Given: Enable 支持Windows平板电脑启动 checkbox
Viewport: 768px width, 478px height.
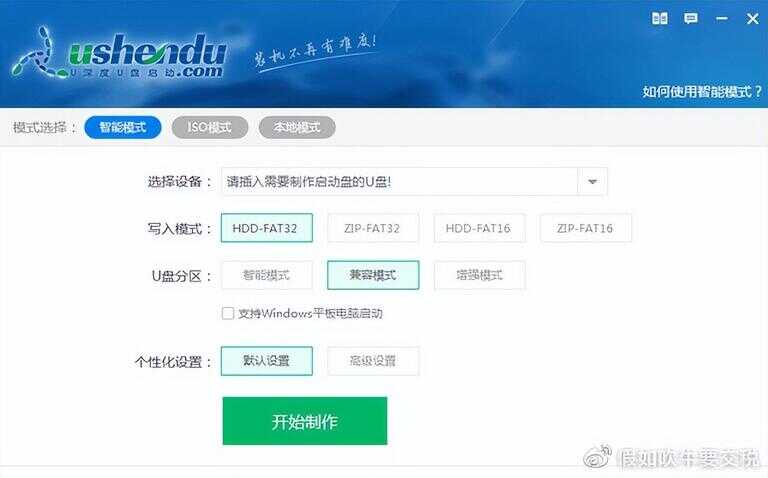Looking at the screenshot, I should (x=228, y=313).
